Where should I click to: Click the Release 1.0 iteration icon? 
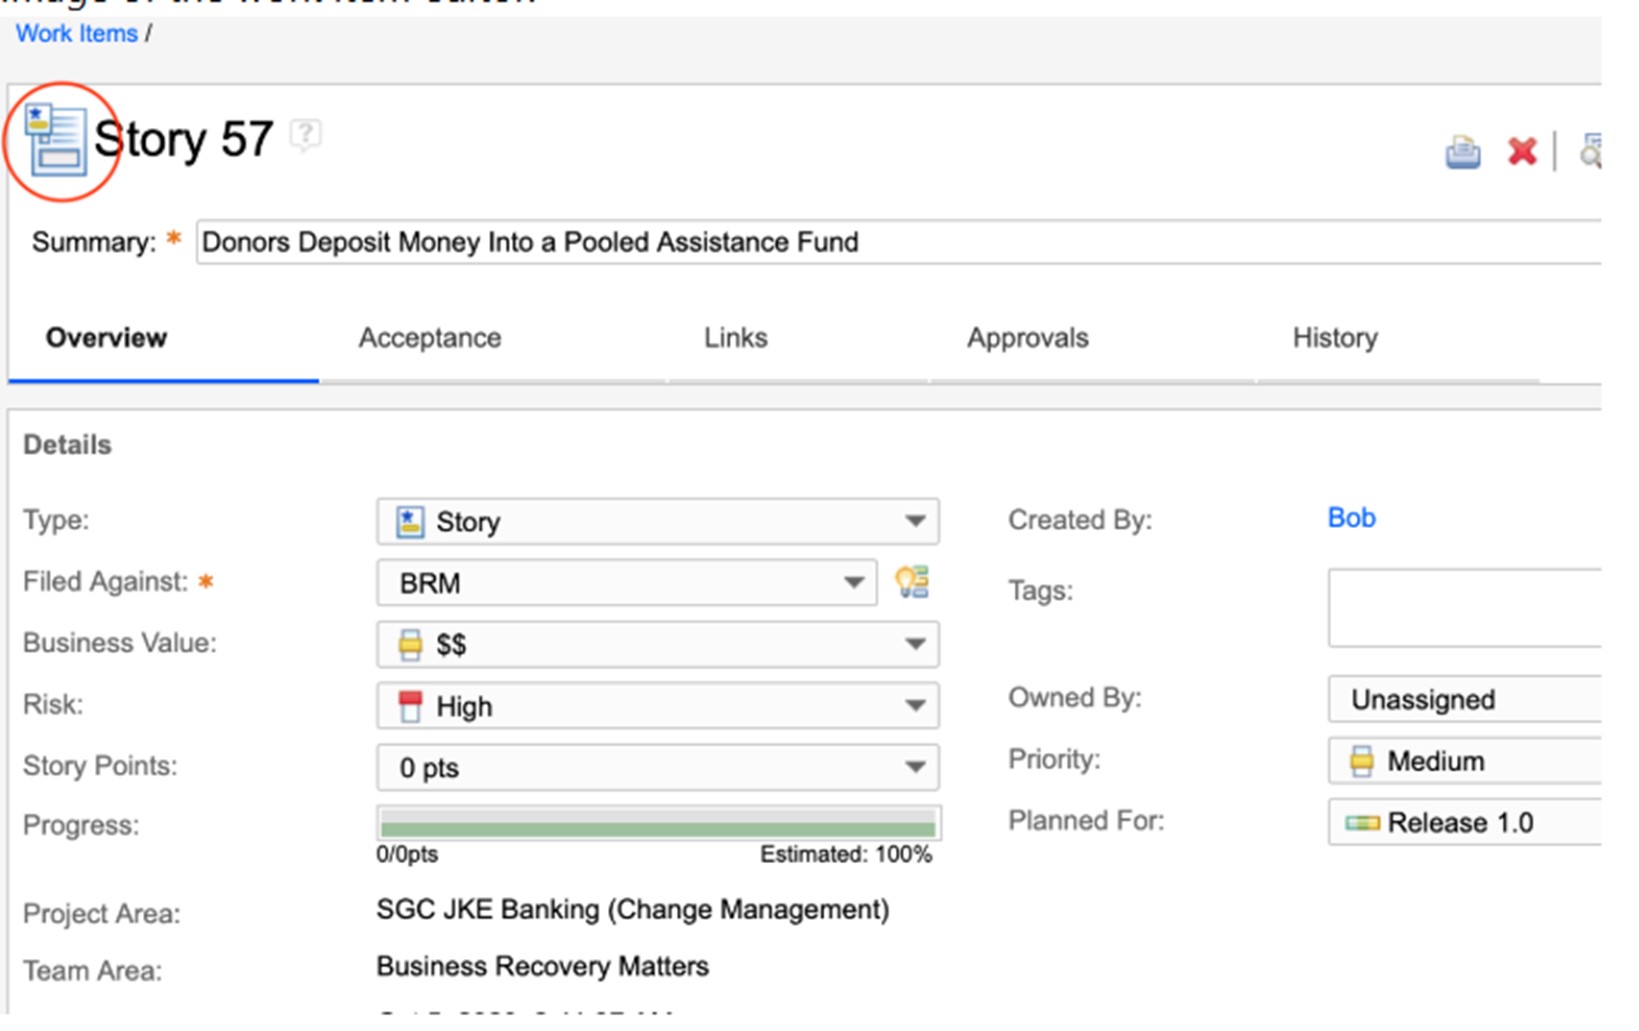click(1362, 823)
